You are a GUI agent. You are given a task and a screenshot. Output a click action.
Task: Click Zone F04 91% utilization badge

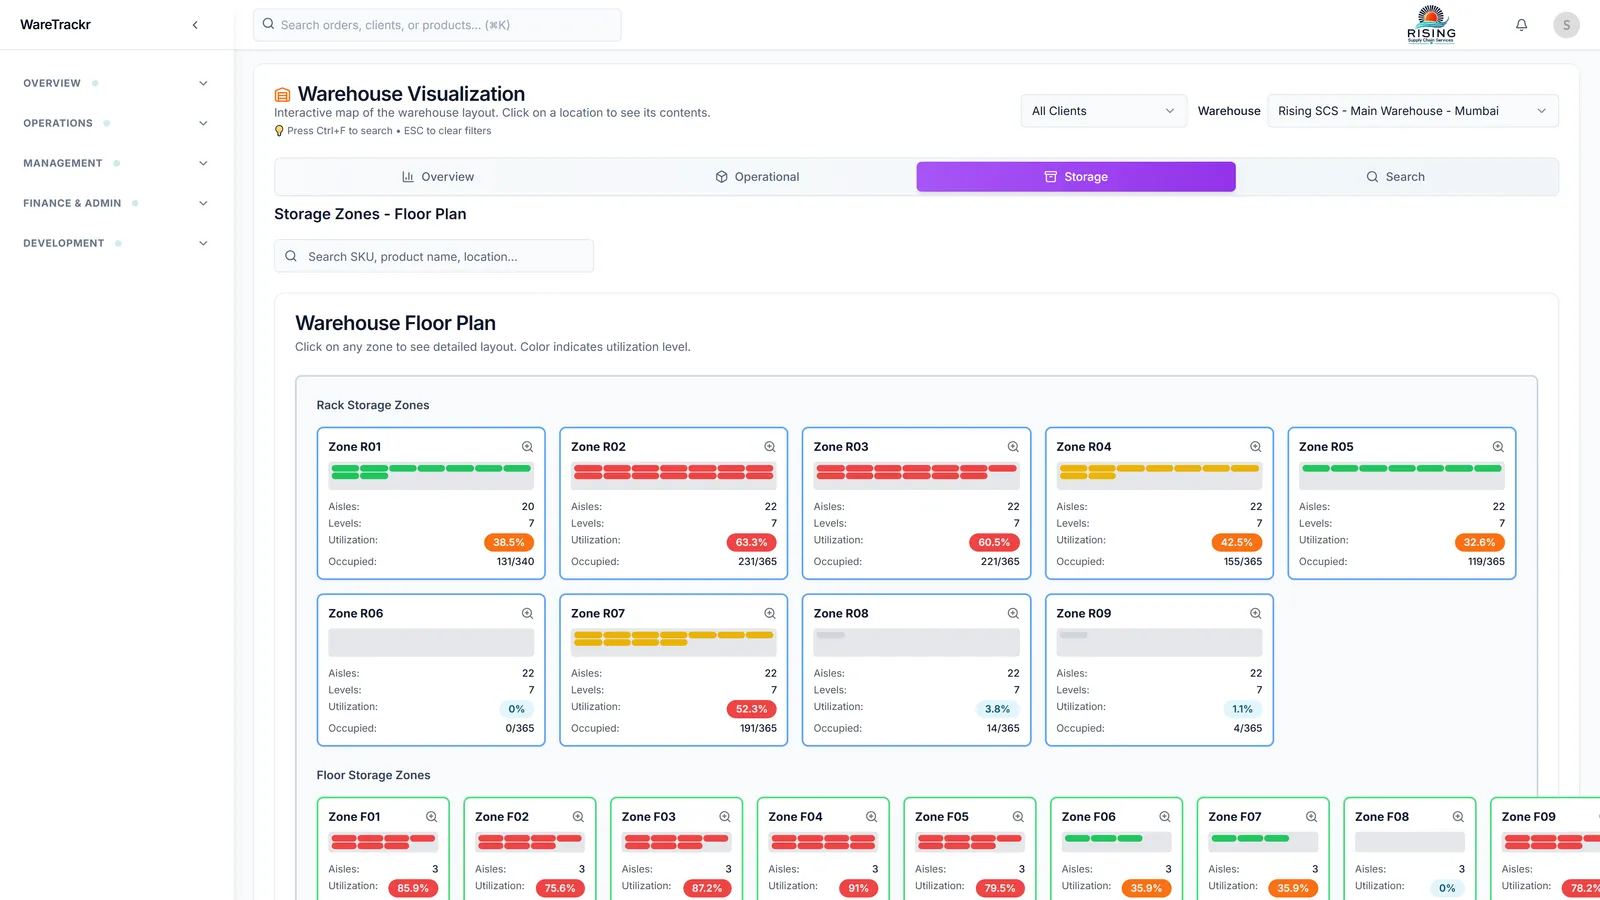tap(858, 888)
